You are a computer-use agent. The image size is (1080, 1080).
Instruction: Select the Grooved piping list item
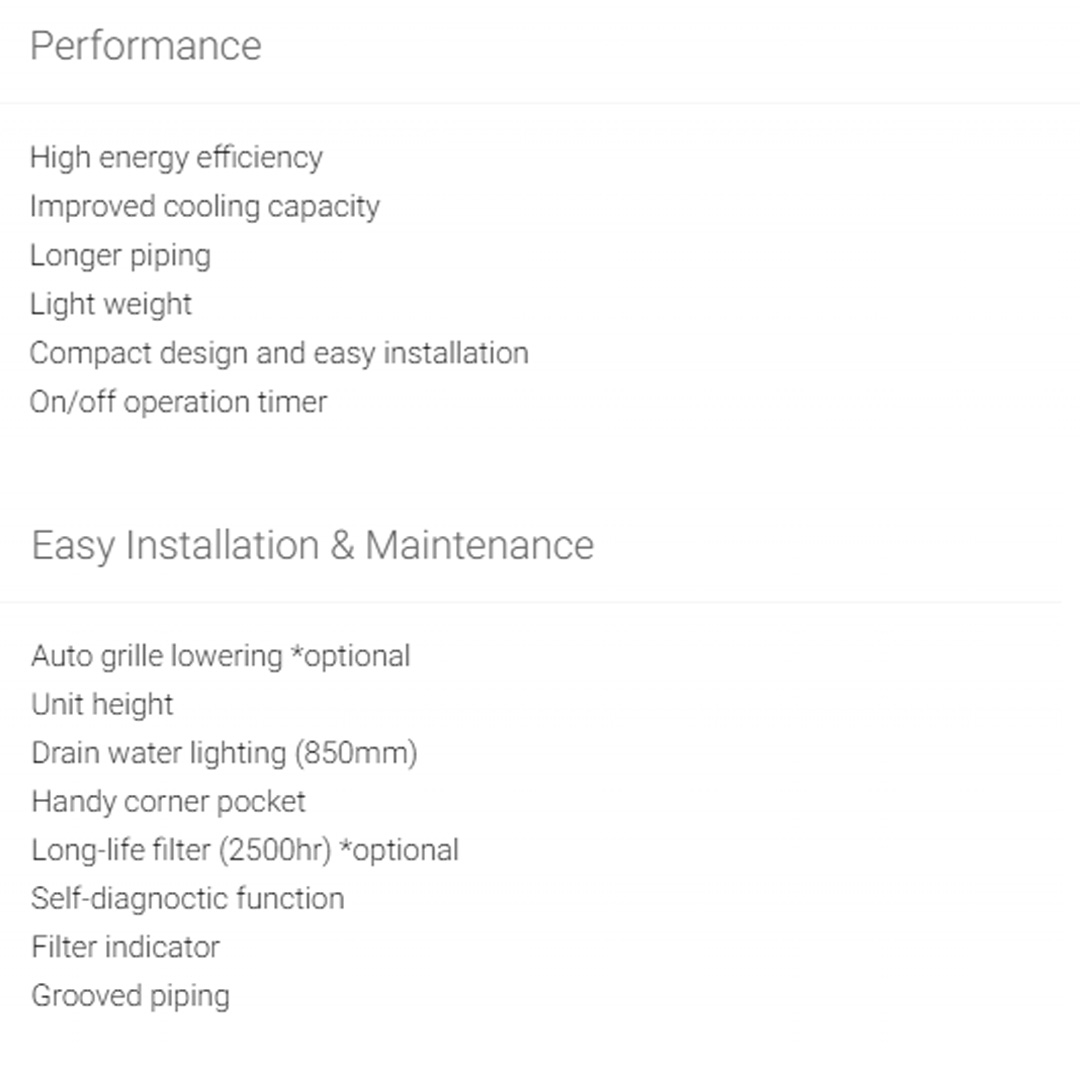[130, 996]
